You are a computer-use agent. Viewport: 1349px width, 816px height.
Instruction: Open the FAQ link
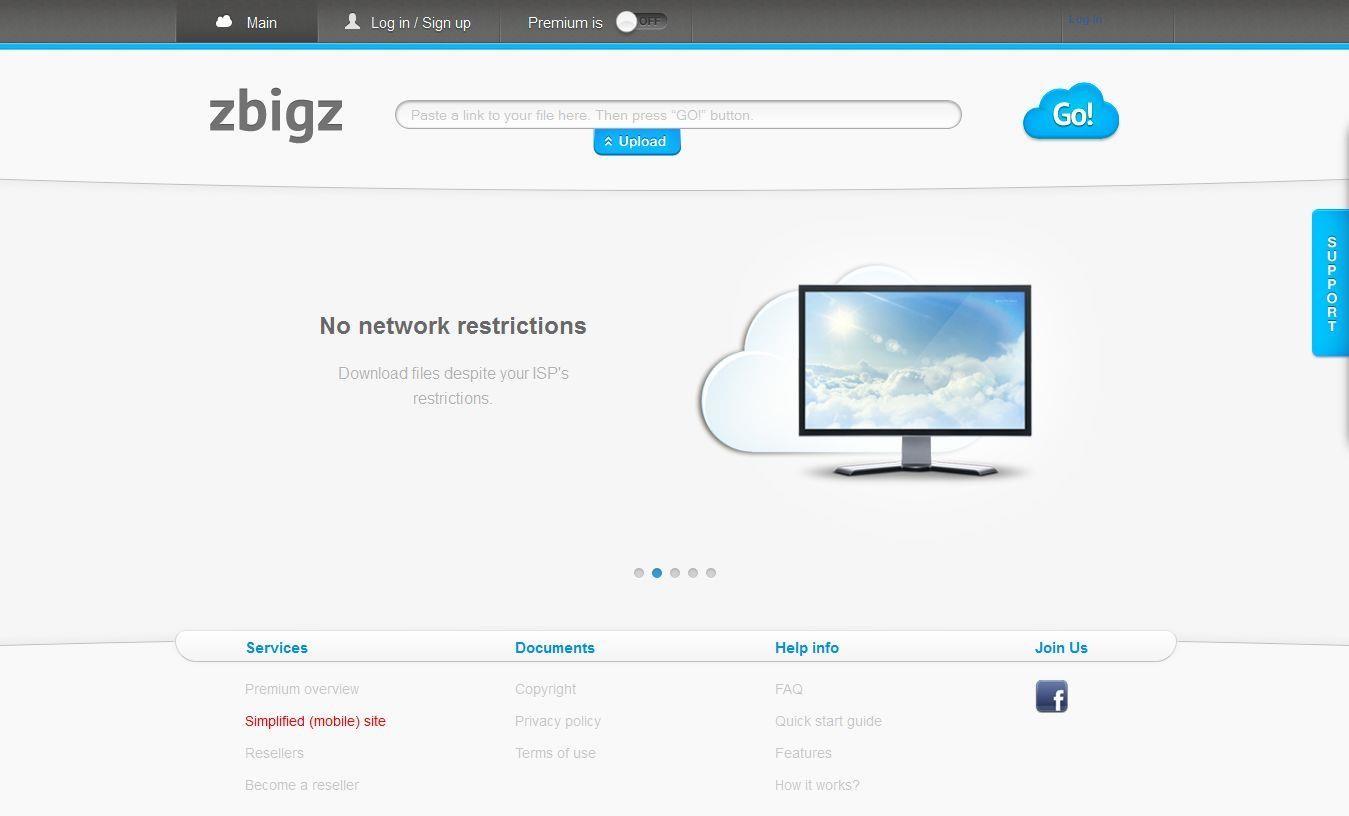click(789, 689)
